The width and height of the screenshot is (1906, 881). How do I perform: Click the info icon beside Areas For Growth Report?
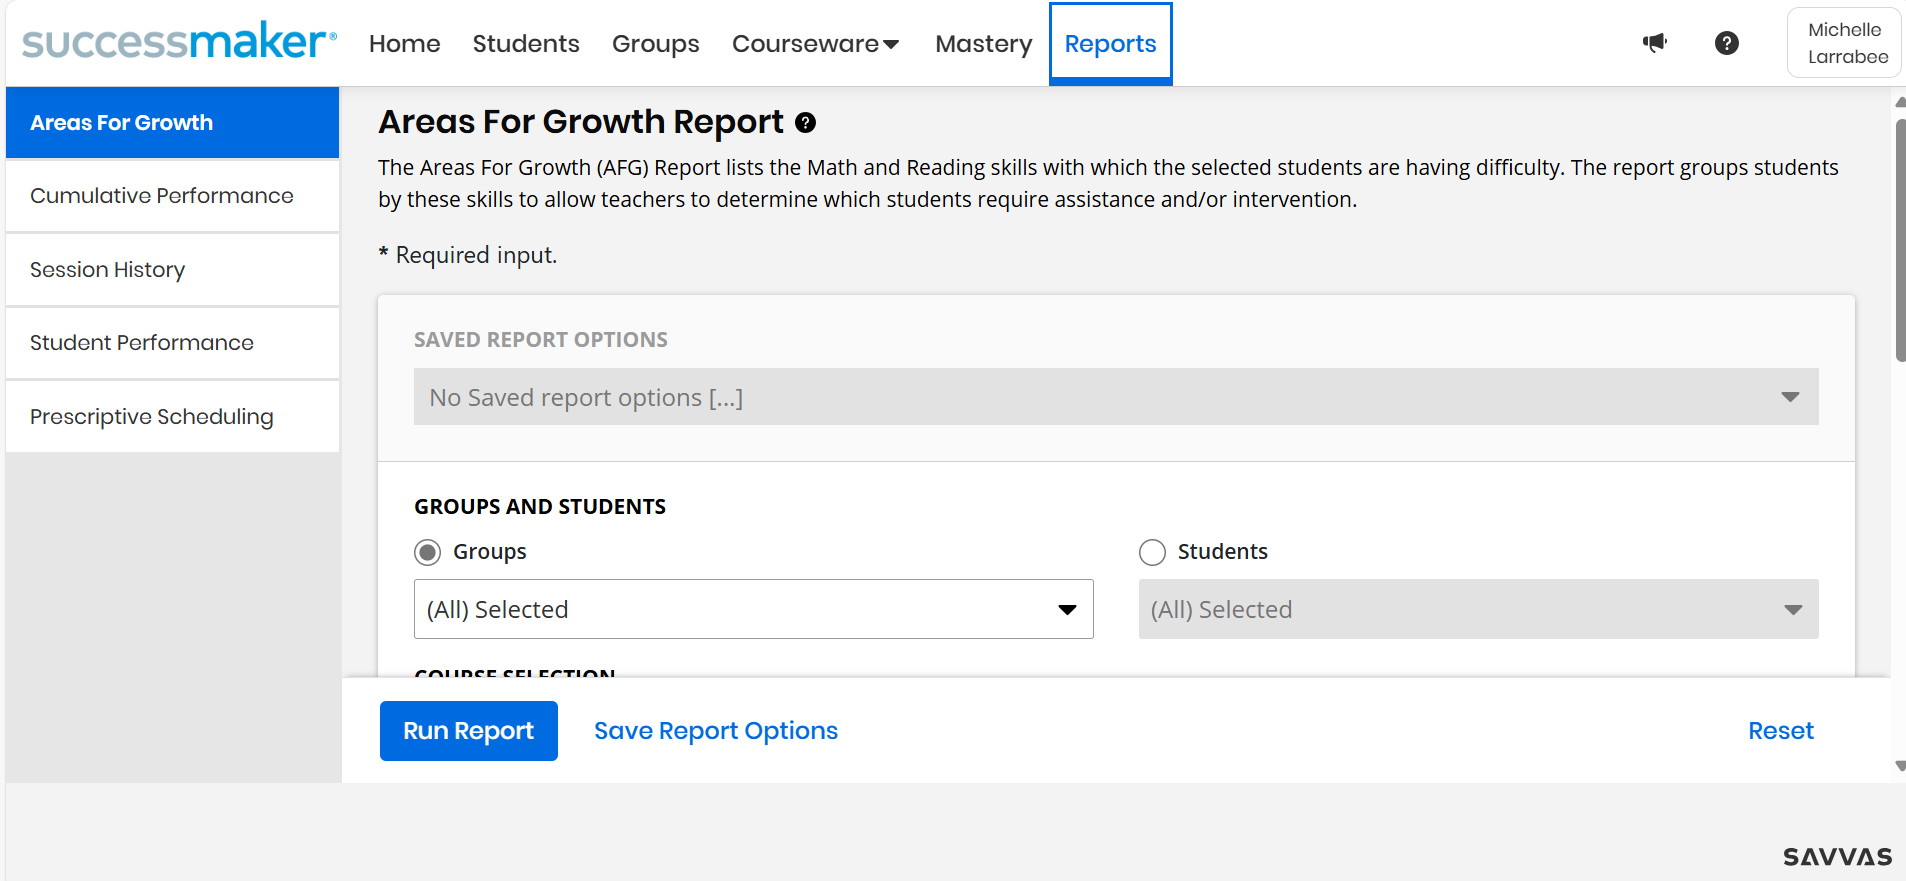point(805,123)
